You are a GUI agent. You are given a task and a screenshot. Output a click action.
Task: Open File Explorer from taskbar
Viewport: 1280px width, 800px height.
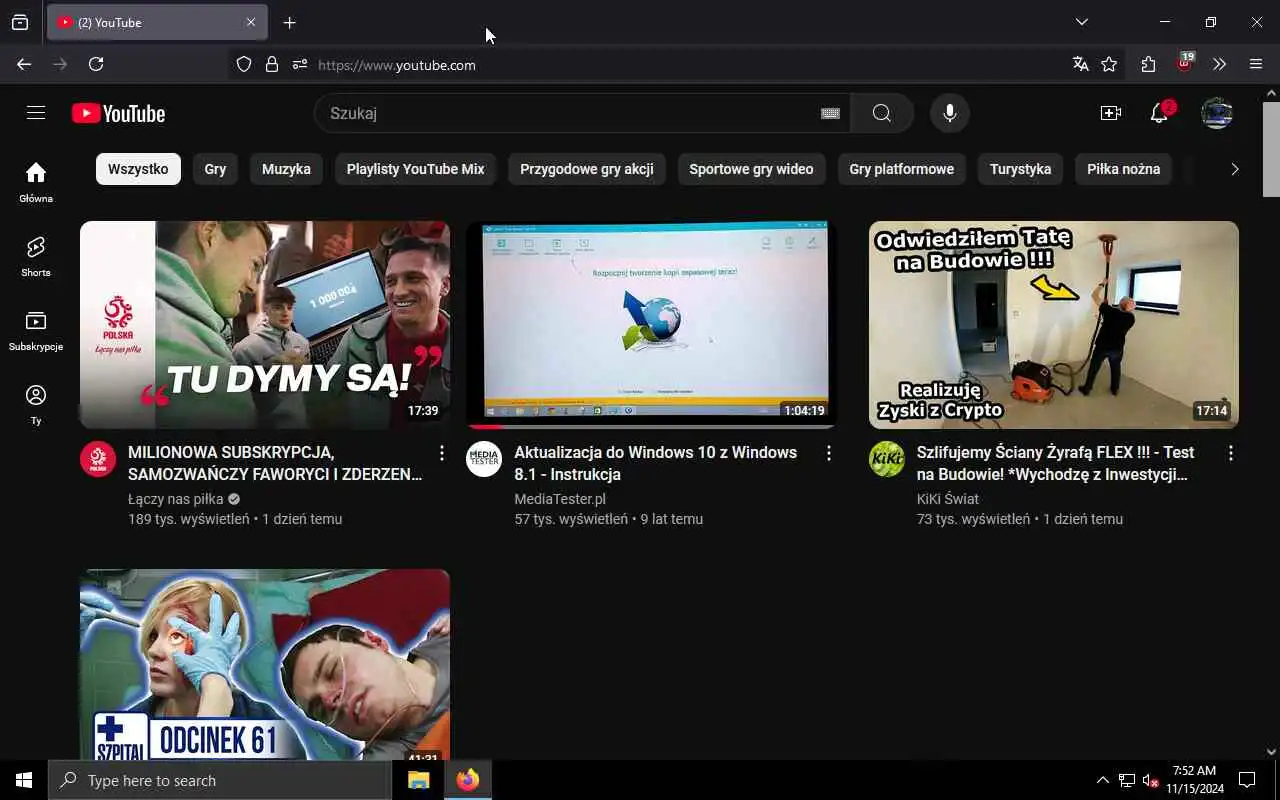tap(418, 780)
